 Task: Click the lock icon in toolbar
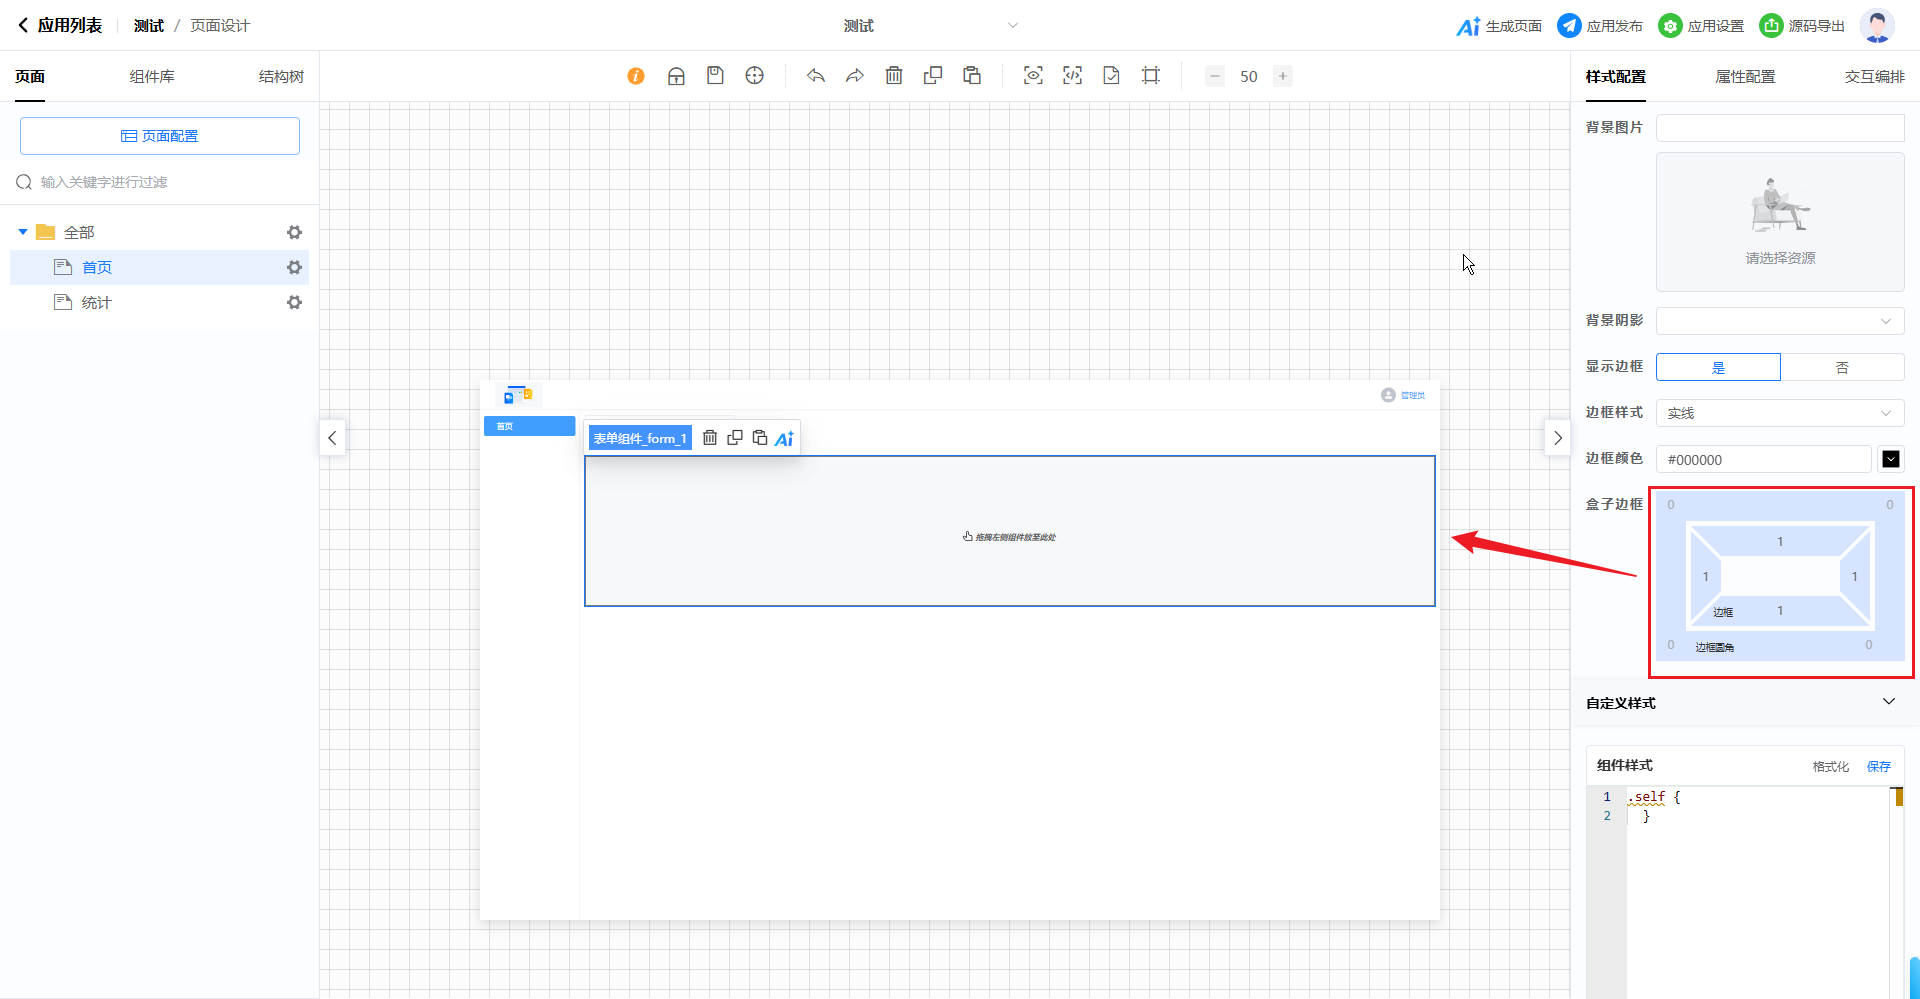(x=676, y=76)
